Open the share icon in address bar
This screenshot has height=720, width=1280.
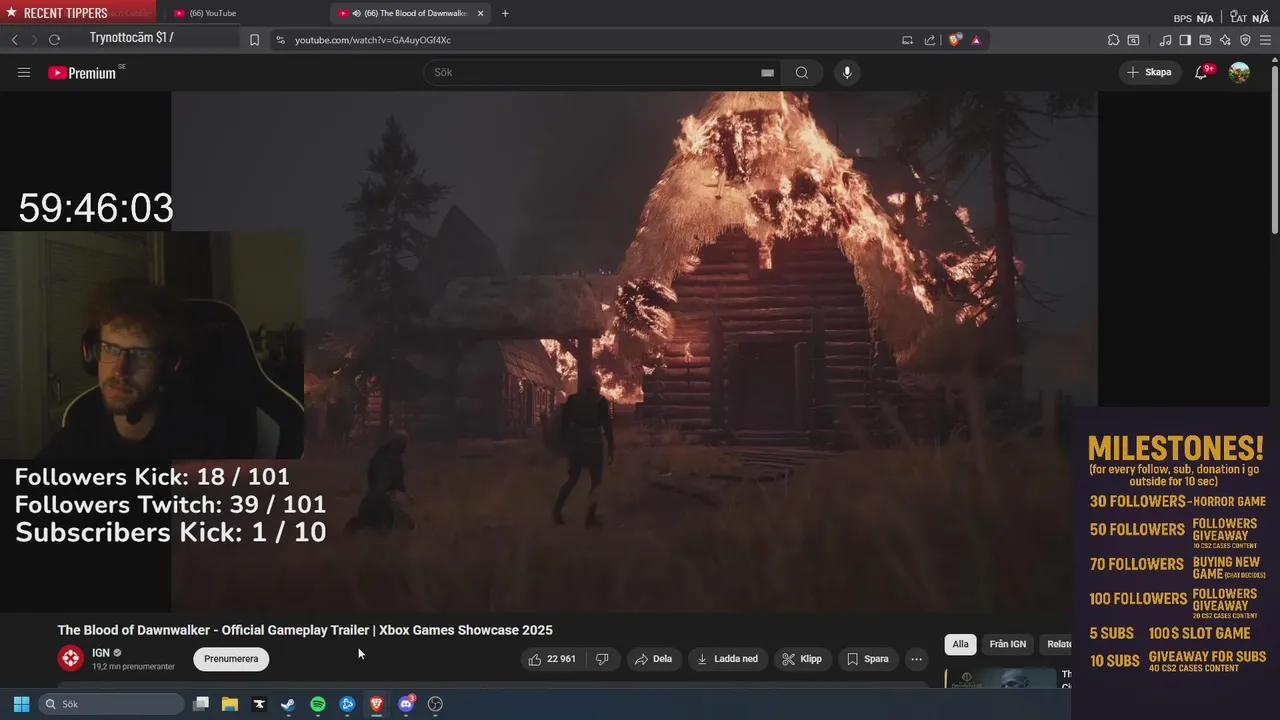pyautogui.click(x=930, y=40)
